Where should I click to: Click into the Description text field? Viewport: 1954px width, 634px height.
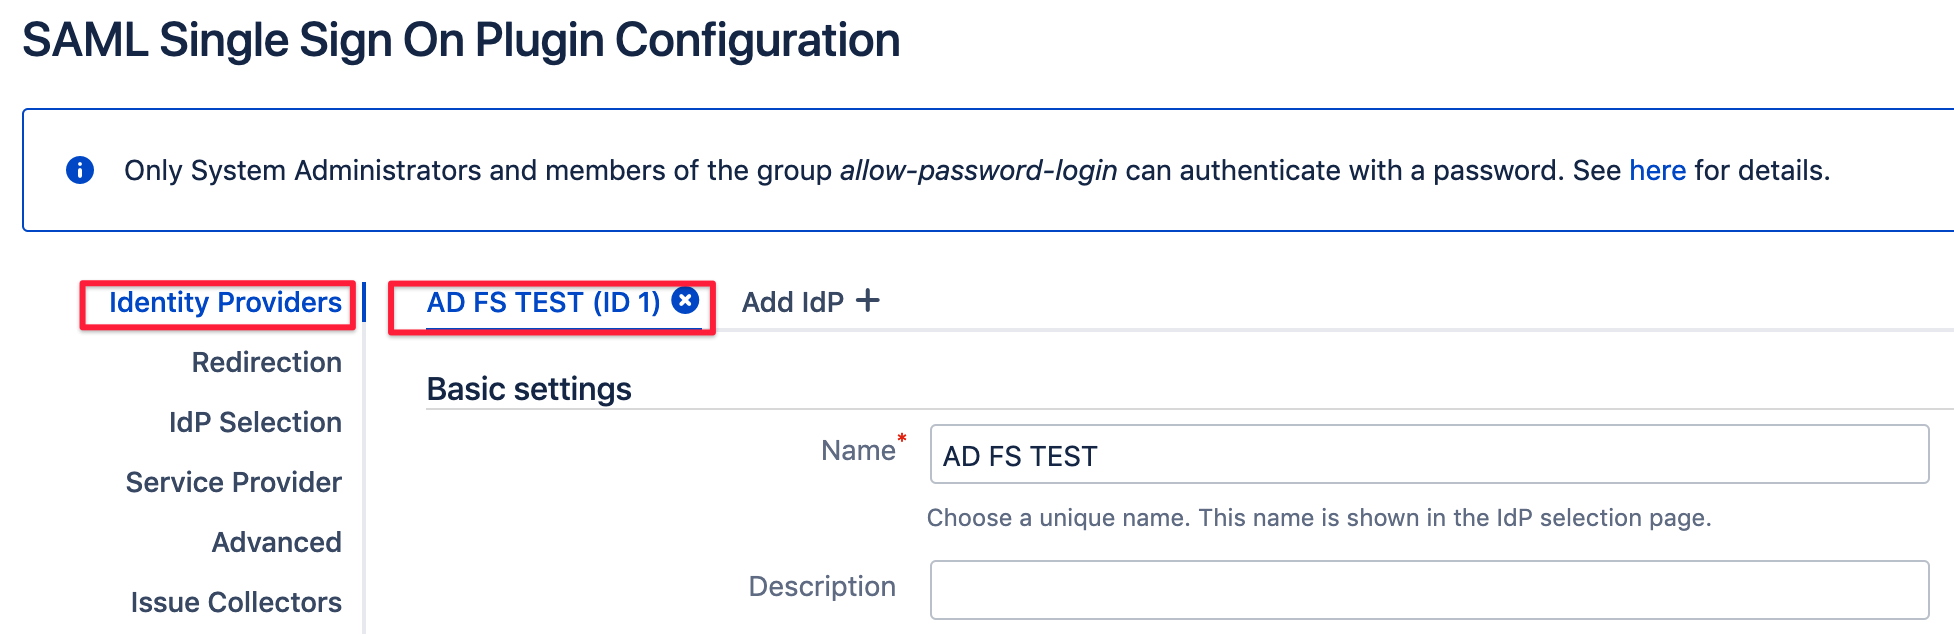click(x=1428, y=589)
